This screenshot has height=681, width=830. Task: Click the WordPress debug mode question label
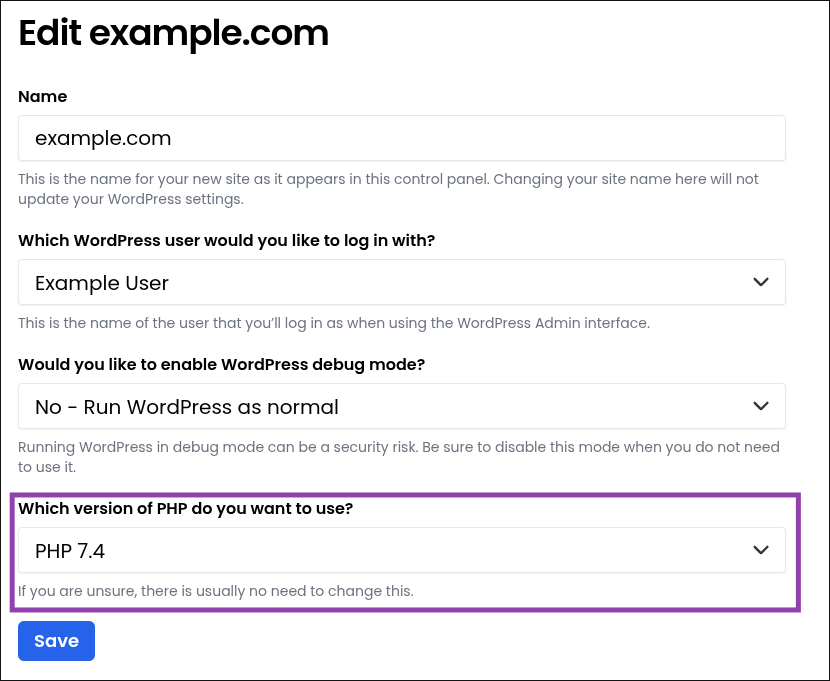(221, 365)
